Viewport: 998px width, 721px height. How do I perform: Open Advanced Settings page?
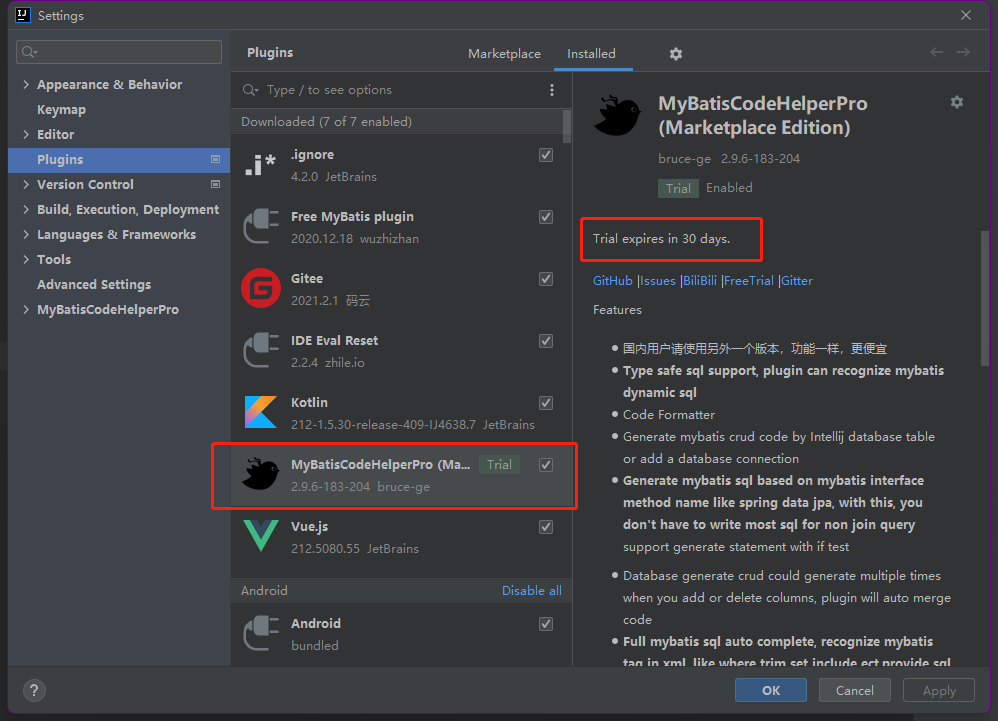(x=94, y=284)
